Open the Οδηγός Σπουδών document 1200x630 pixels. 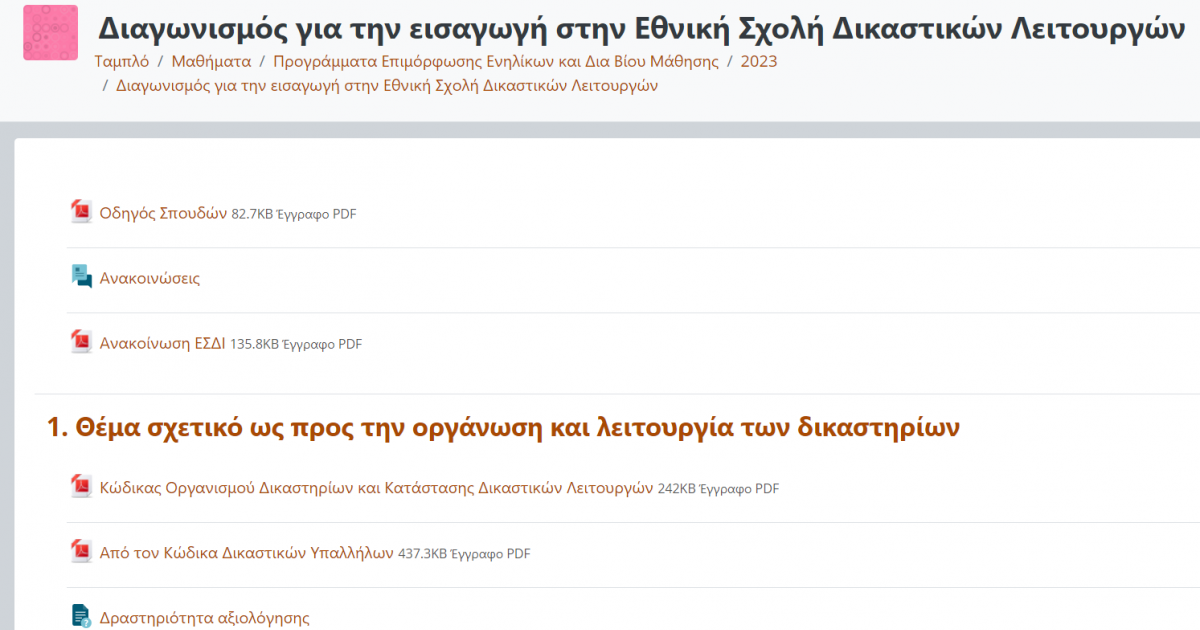point(160,212)
